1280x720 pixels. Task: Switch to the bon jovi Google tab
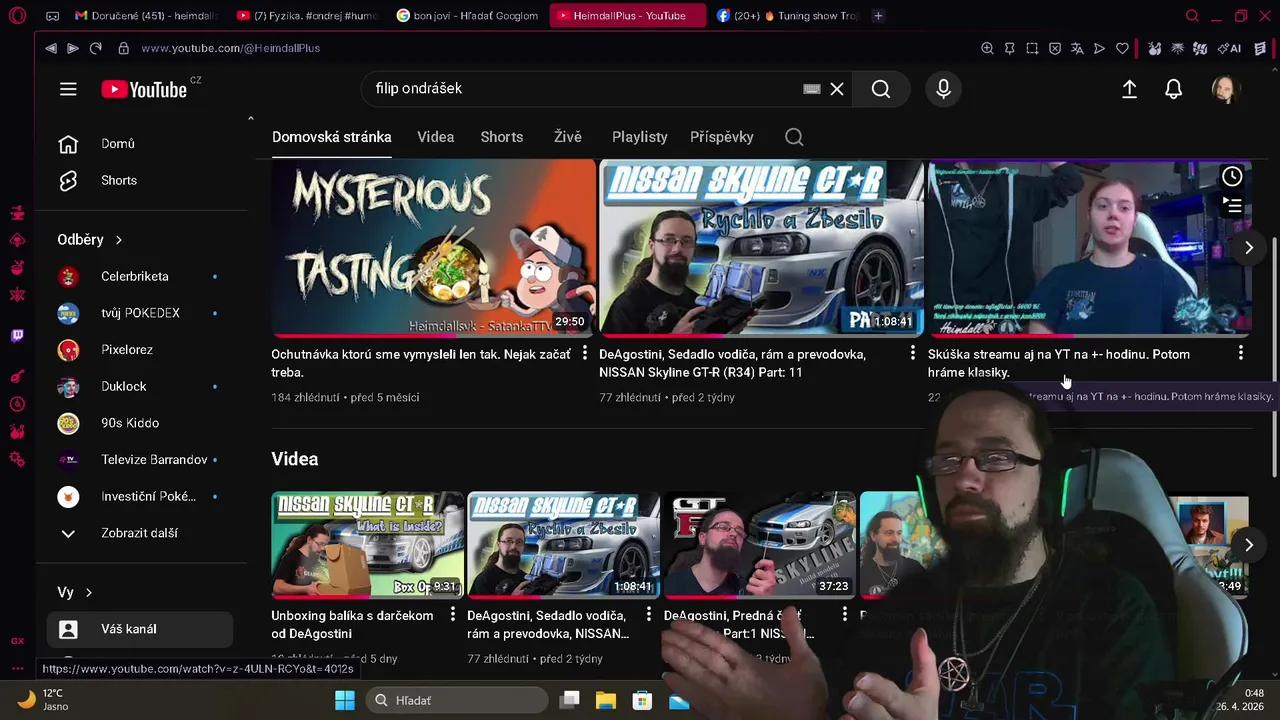(467, 16)
